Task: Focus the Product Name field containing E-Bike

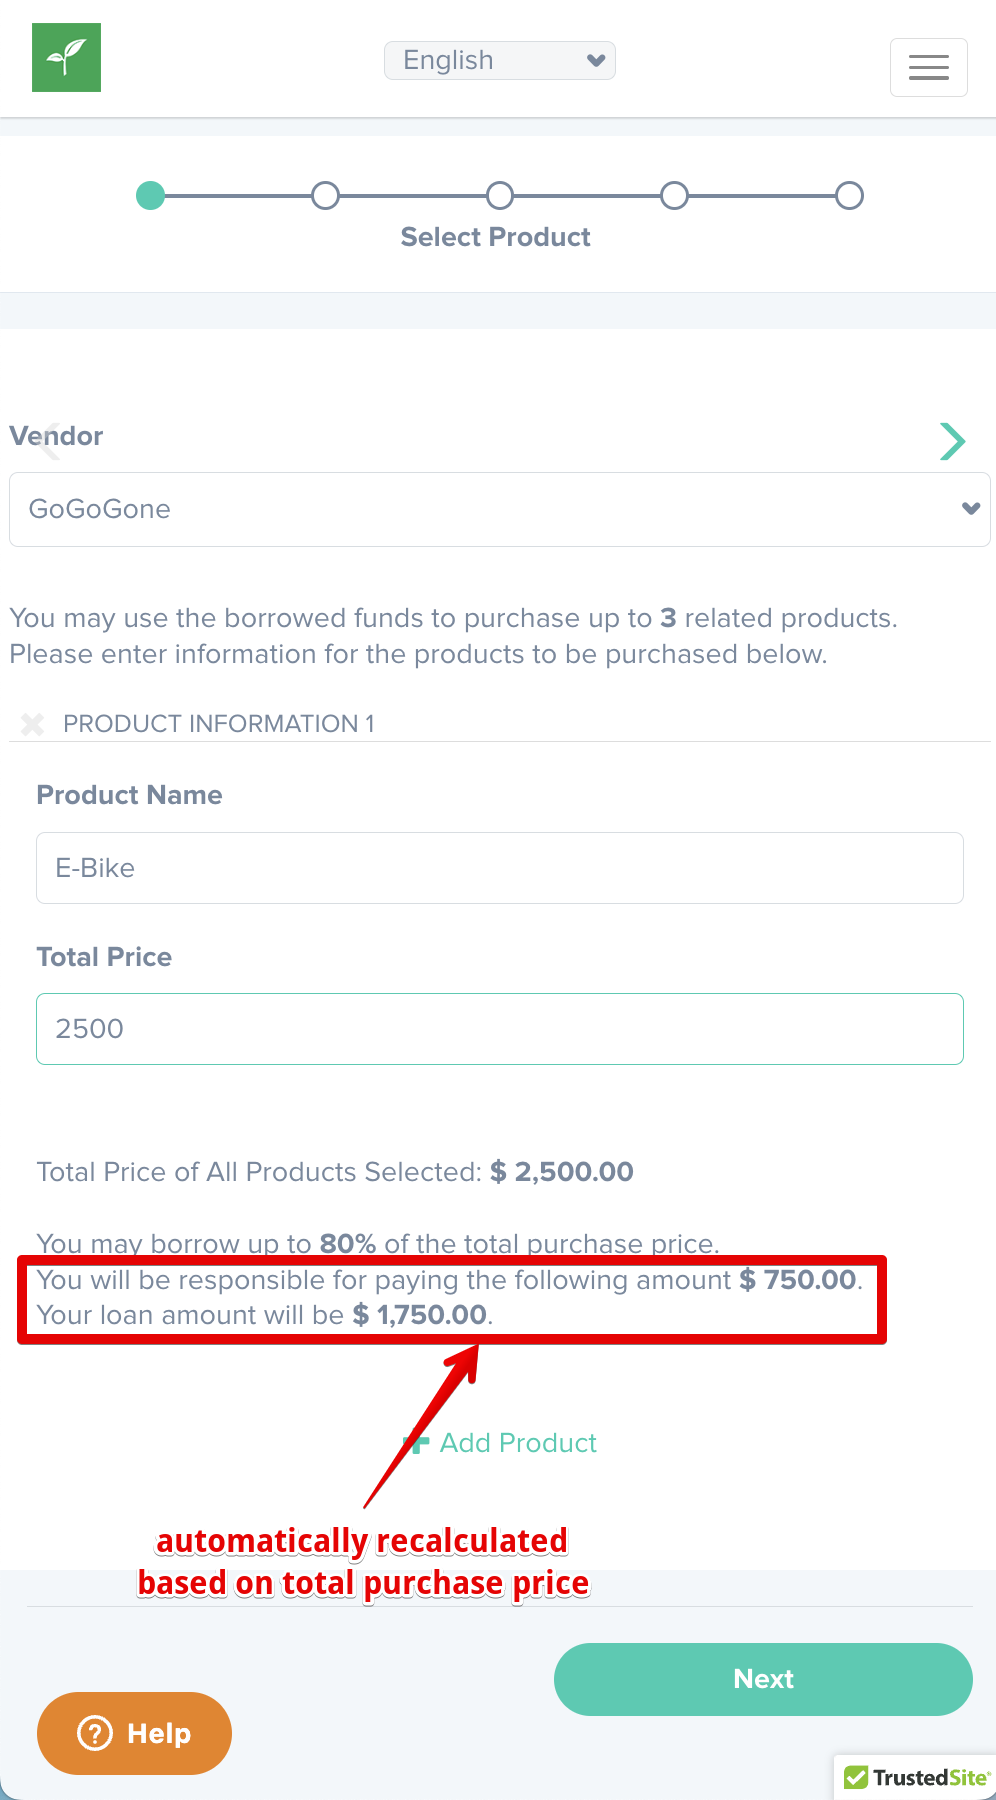Action: (499, 868)
